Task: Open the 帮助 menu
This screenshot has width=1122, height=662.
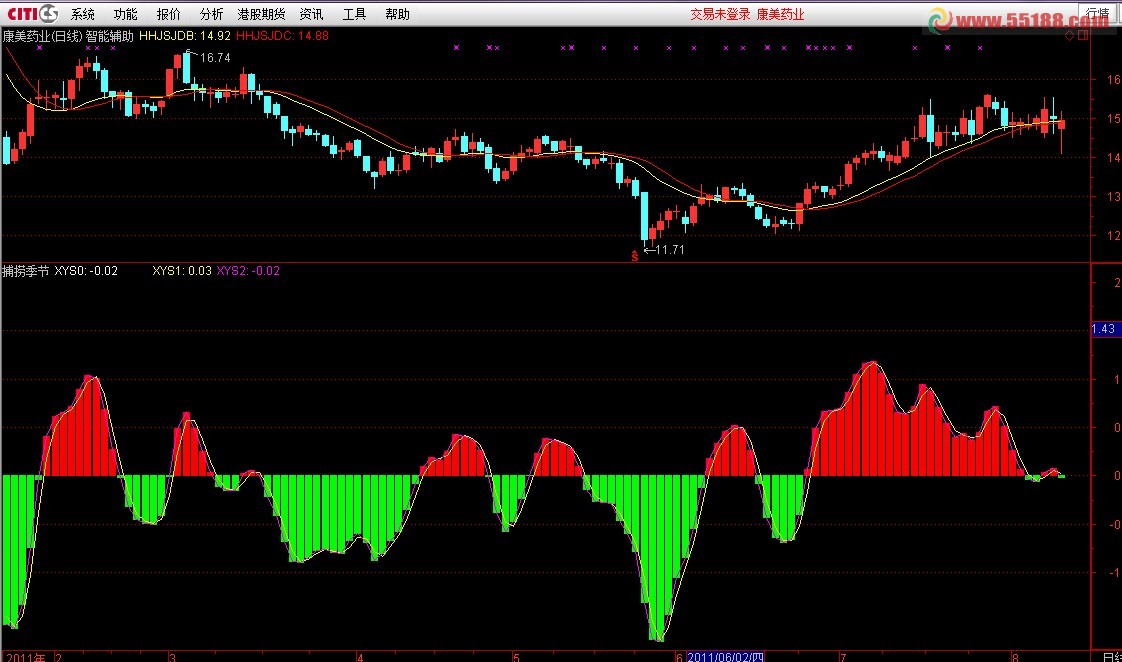Action: pos(397,14)
